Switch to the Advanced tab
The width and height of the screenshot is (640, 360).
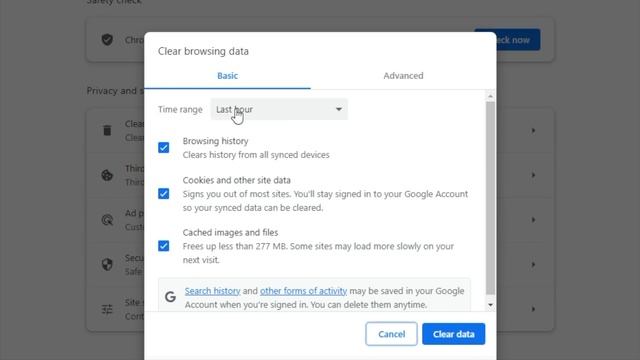coord(403,76)
